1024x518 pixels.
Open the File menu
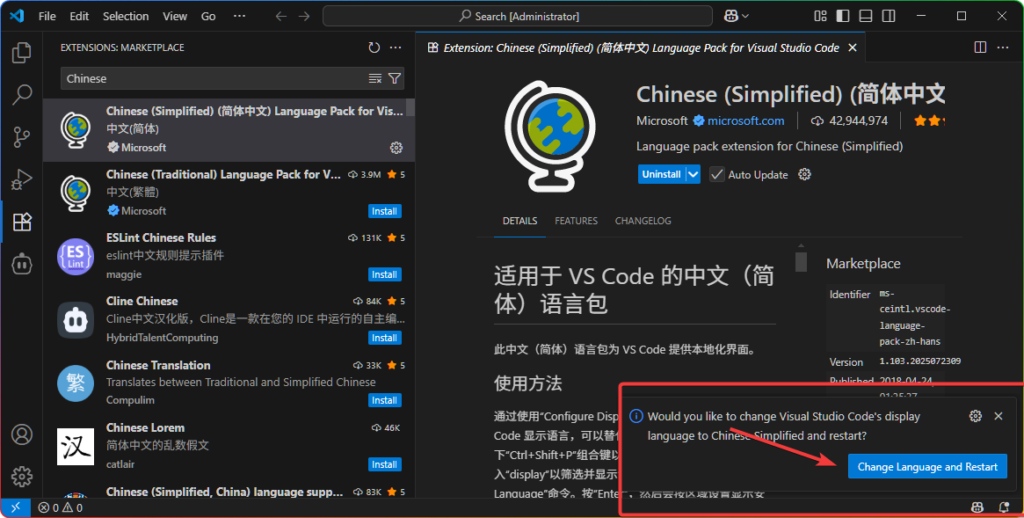pyautogui.click(x=47, y=16)
